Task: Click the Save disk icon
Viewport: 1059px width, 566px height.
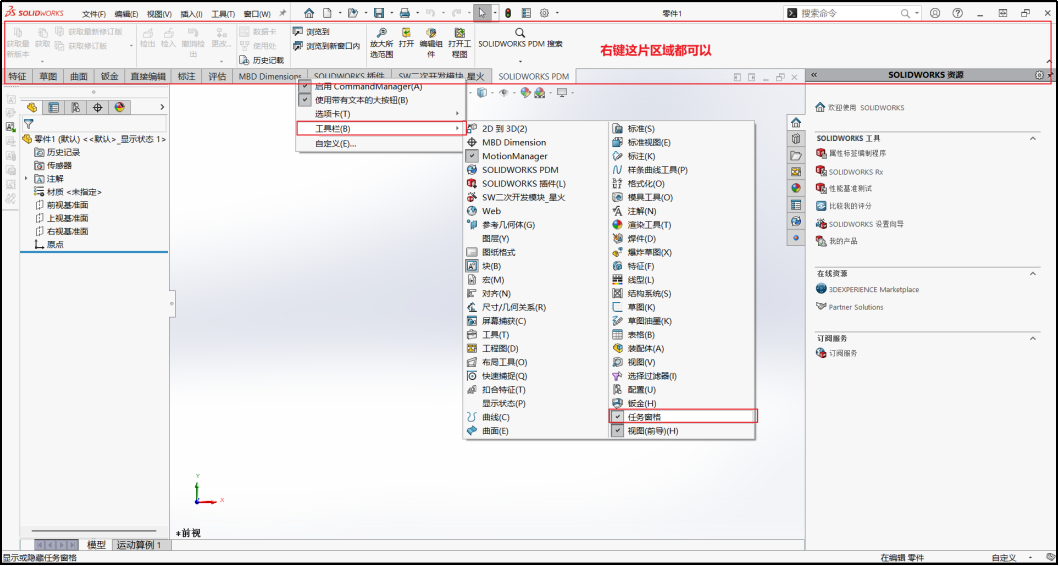Action: [x=379, y=13]
